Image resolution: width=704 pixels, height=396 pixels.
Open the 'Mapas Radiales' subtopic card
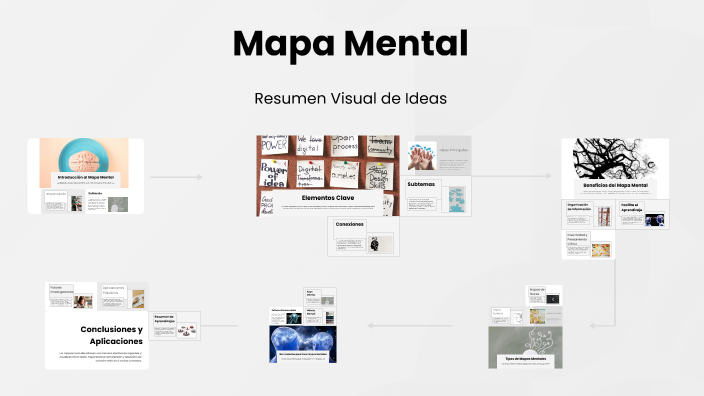coord(507,316)
